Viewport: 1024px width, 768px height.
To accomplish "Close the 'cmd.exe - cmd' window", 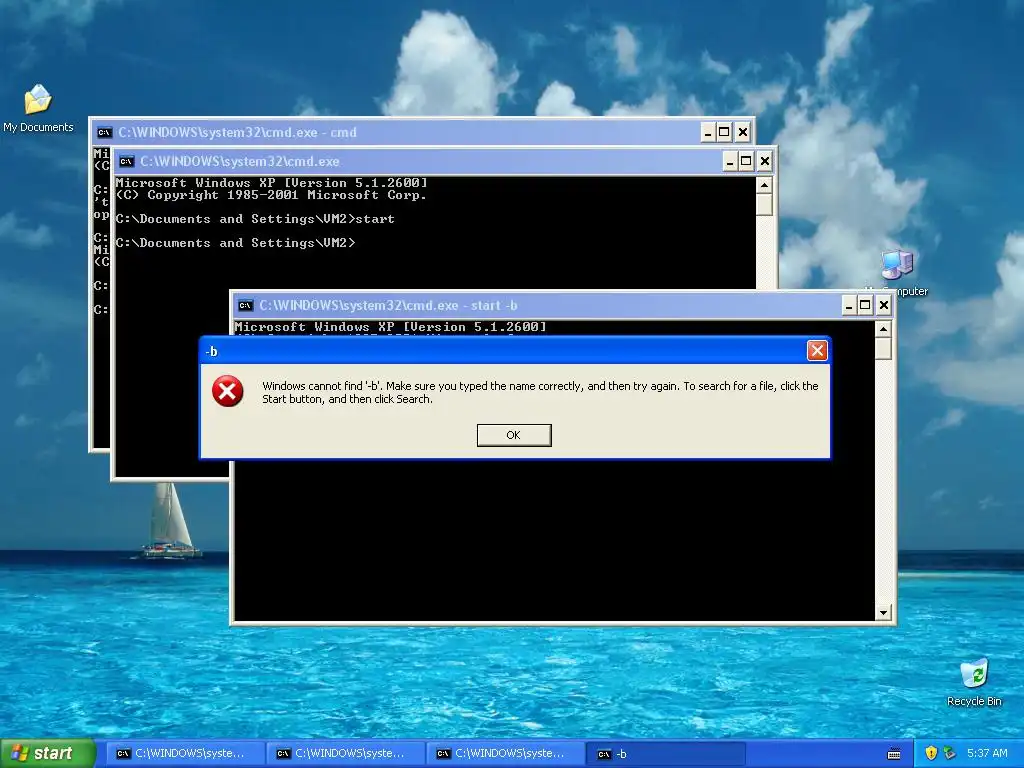I will [x=743, y=133].
